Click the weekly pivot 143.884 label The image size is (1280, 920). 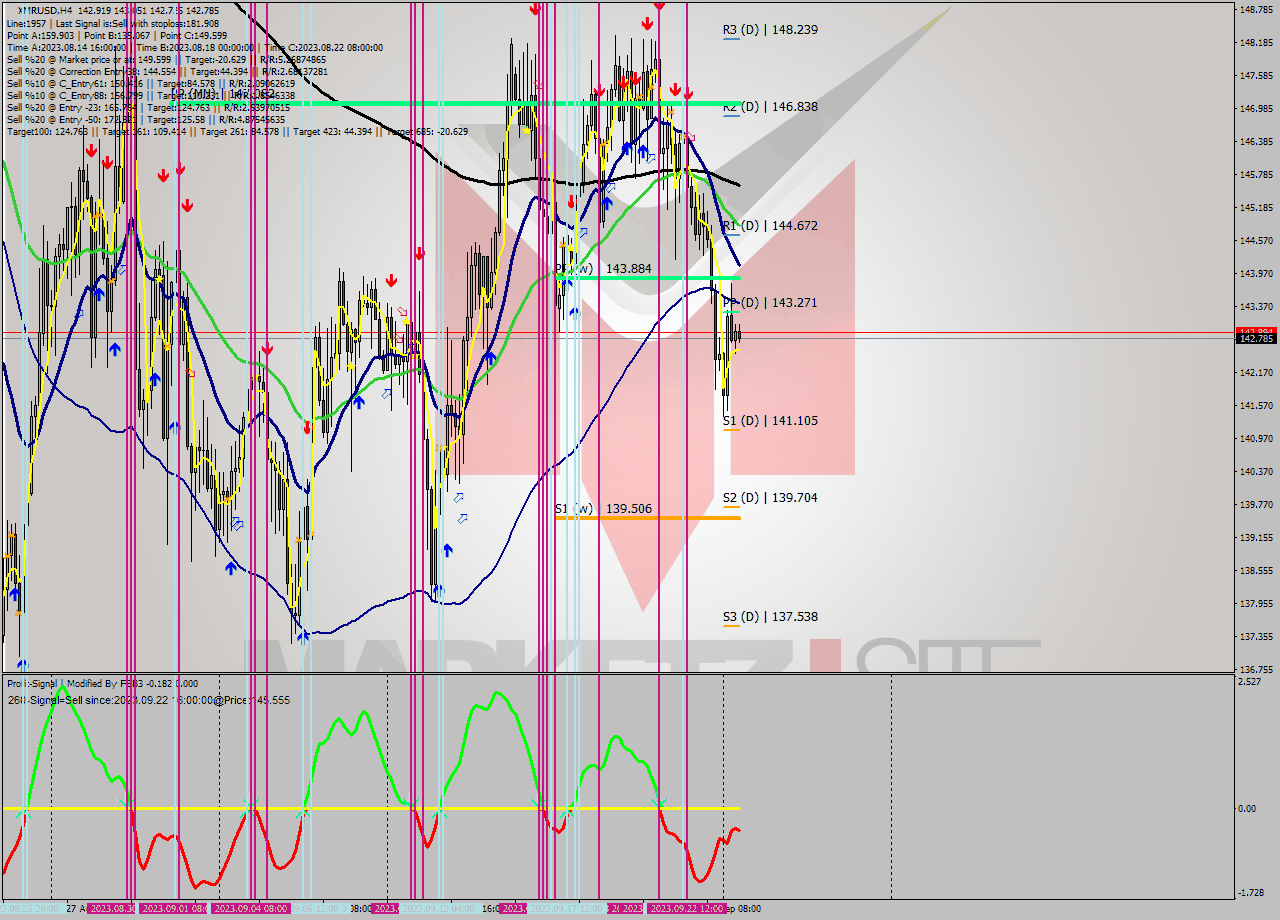[604, 269]
